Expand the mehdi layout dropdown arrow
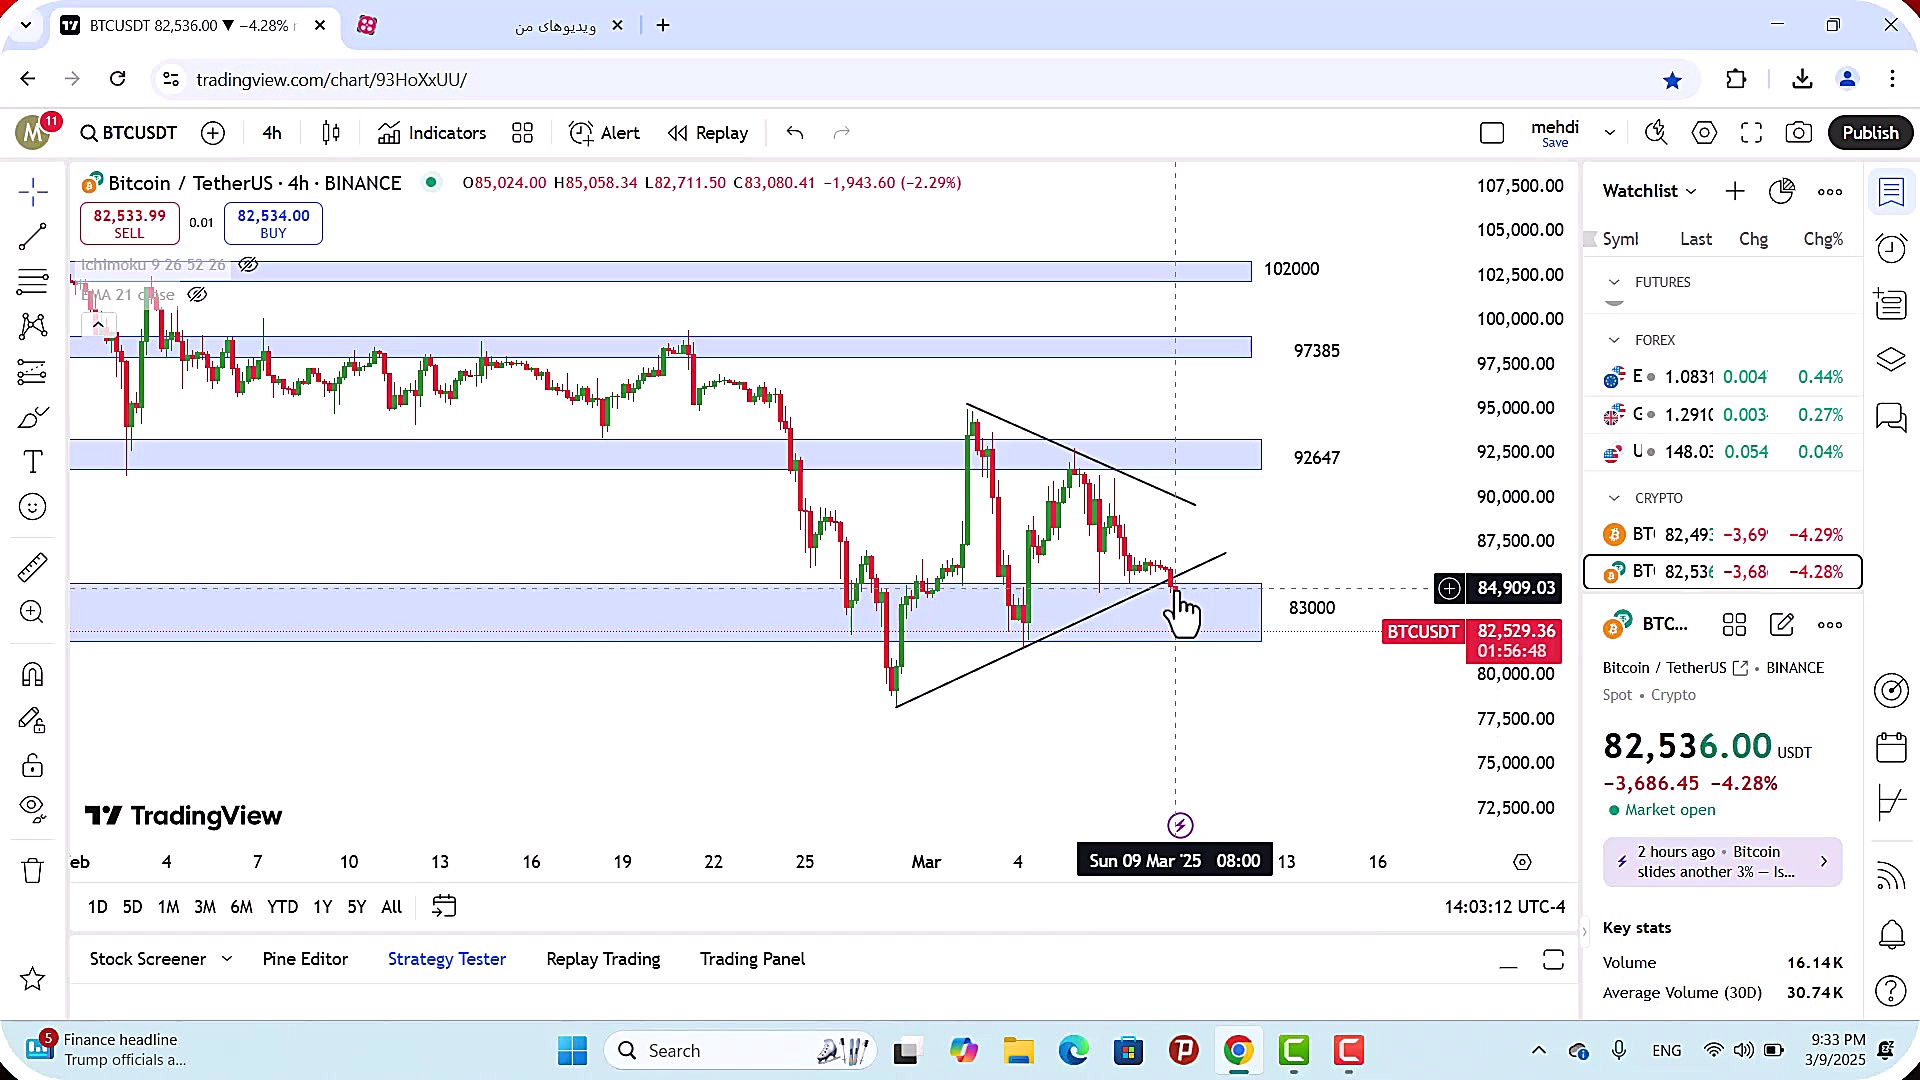The height and width of the screenshot is (1080, 1920). pos(1609,133)
